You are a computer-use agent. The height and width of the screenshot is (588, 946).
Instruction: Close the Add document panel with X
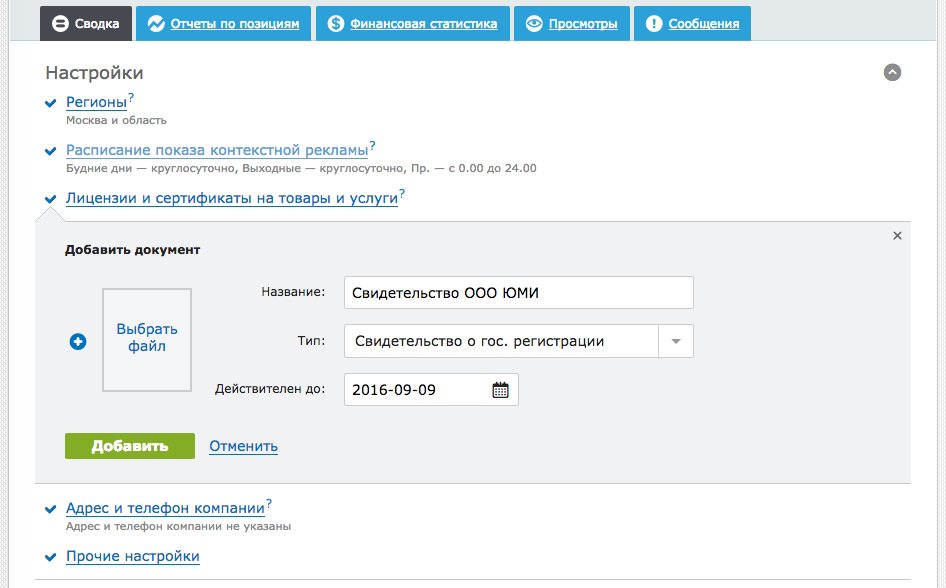point(897,236)
